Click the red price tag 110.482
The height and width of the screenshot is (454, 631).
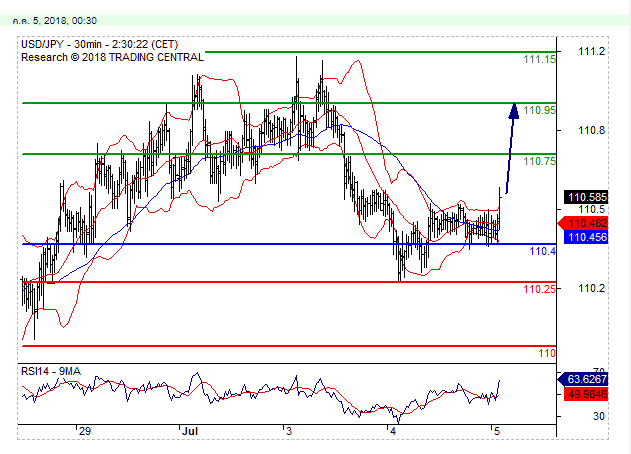pos(583,223)
